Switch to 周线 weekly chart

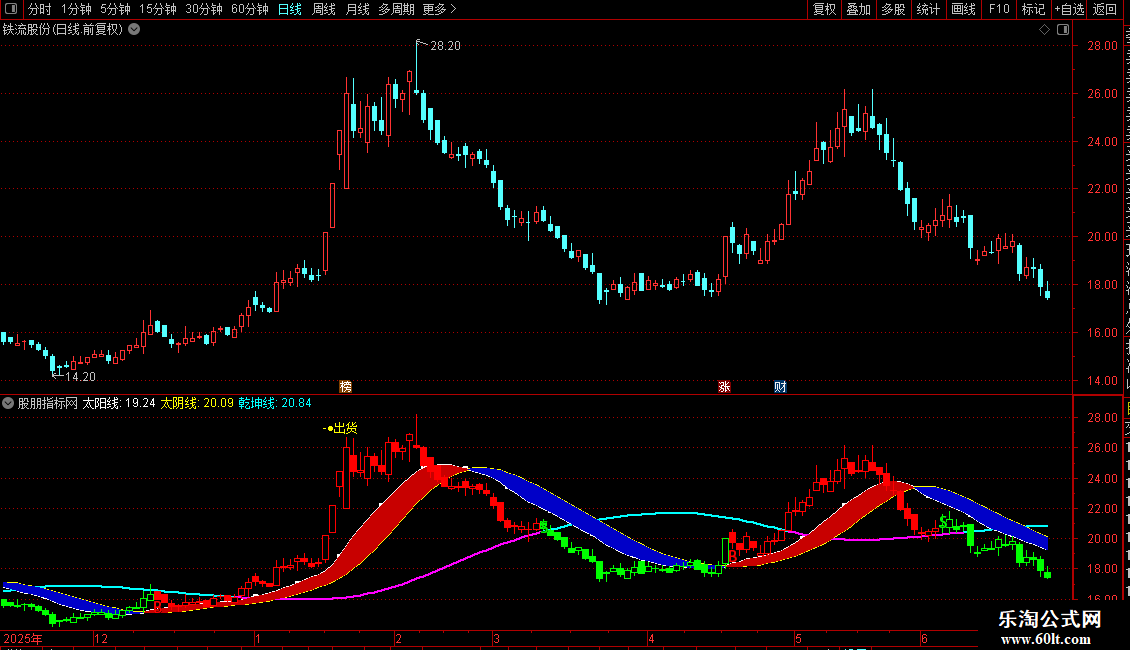pyautogui.click(x=324, y=9)
